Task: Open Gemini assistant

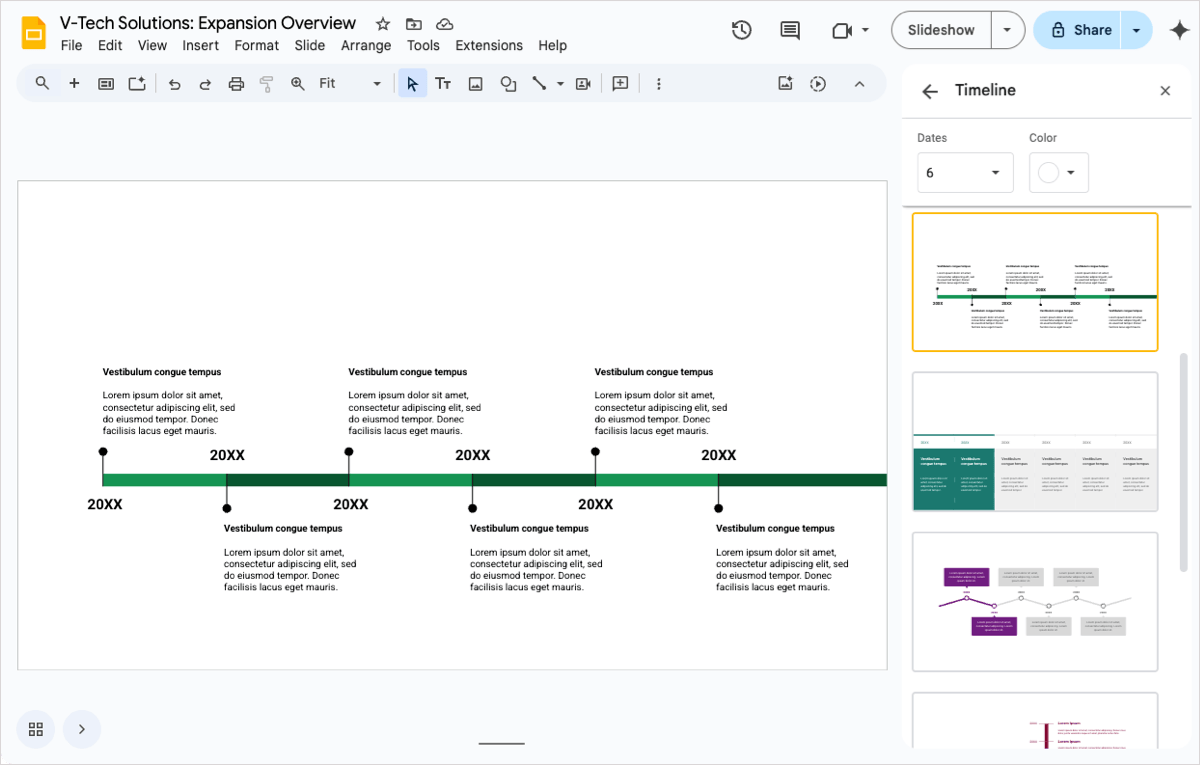Action: tap(1180, 30)
